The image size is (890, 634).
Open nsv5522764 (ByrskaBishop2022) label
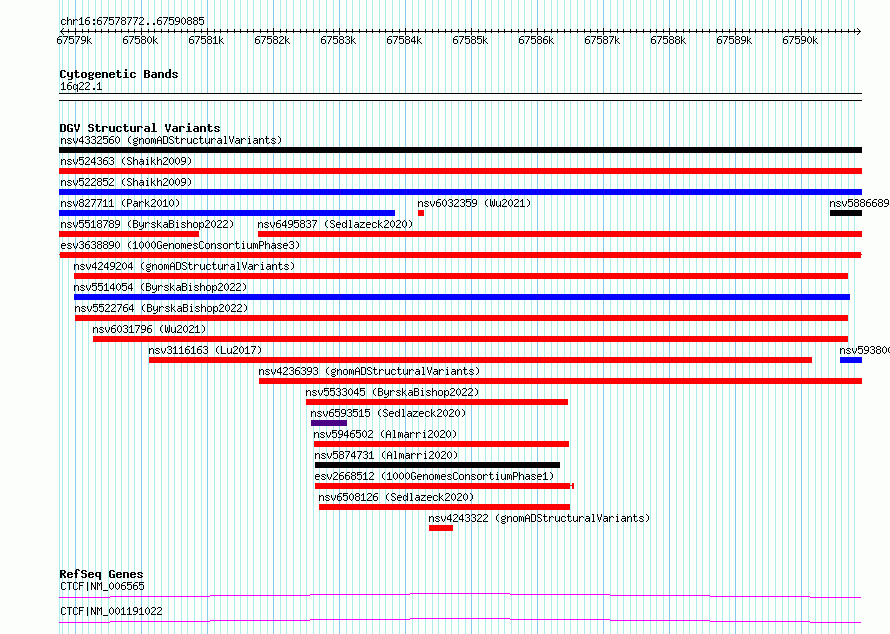pyautogui.click(x=161, y=308)
